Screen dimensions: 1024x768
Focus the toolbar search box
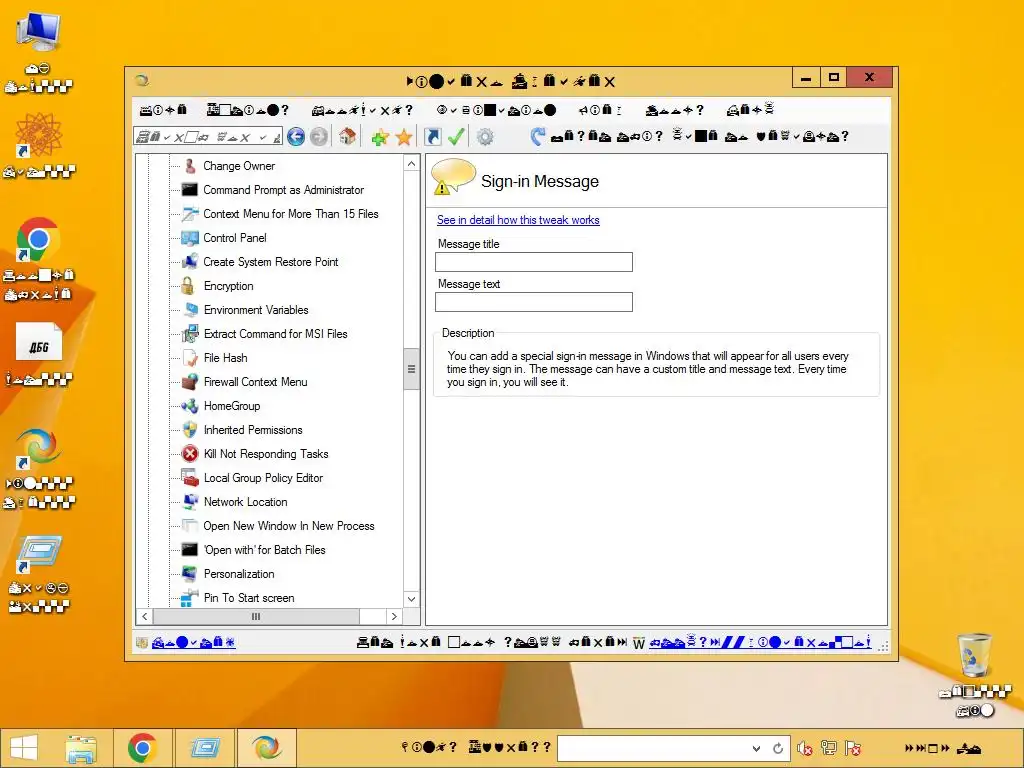(208, 136)
